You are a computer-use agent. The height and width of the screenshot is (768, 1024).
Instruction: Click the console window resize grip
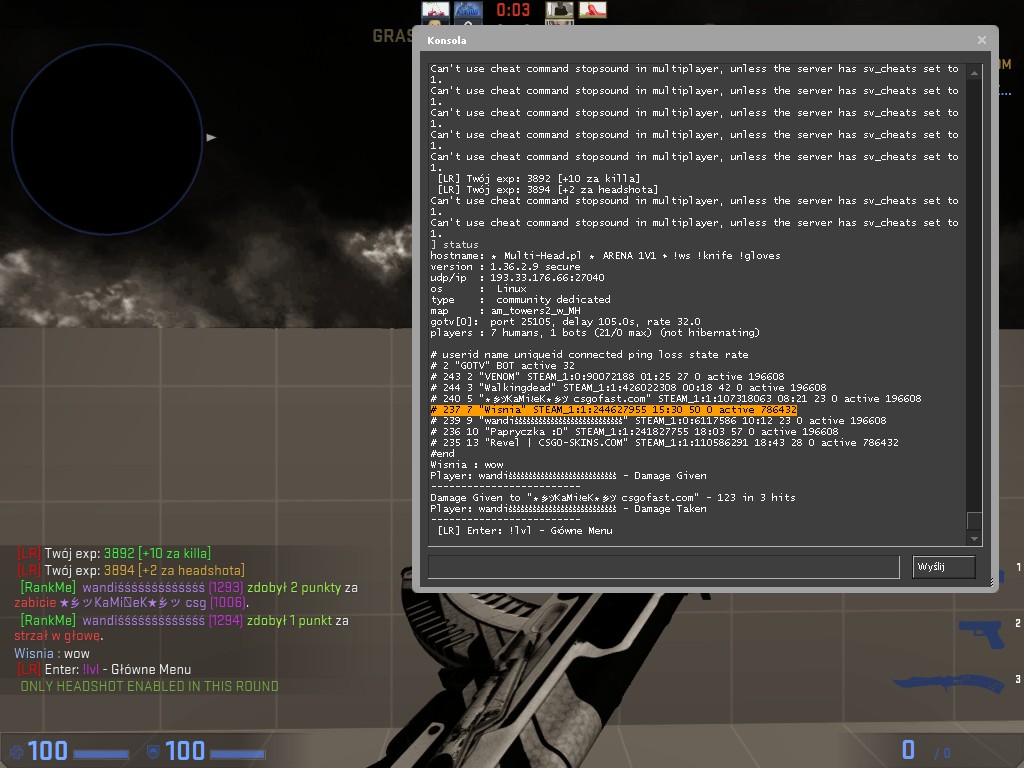pos(993,581)
